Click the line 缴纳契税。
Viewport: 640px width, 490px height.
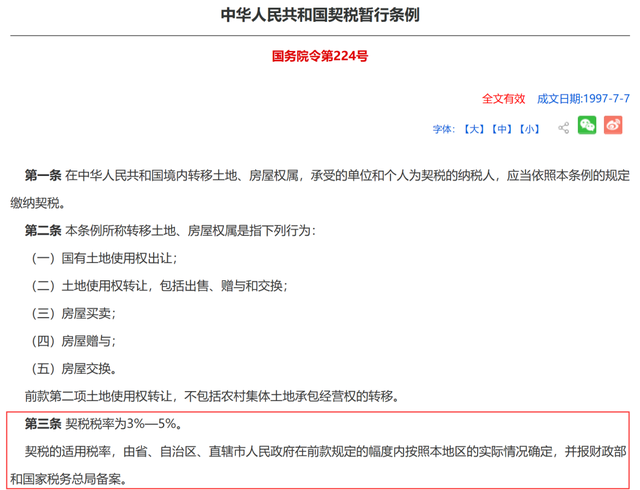[38, 203]
